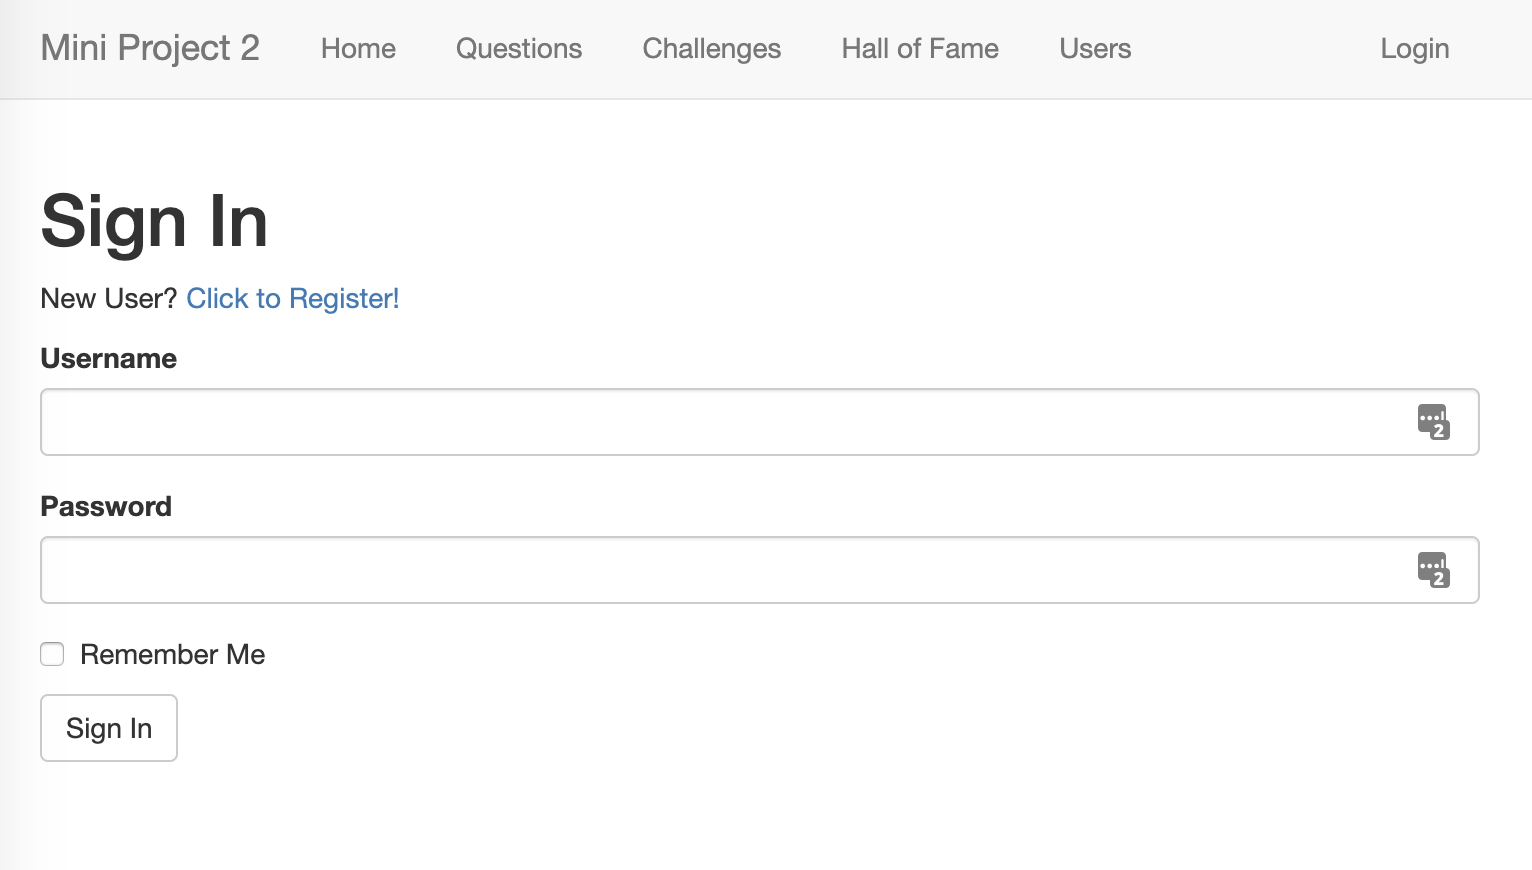Open the Hall of Fame page
1532x870 pixels.
(x=920, y=49)
